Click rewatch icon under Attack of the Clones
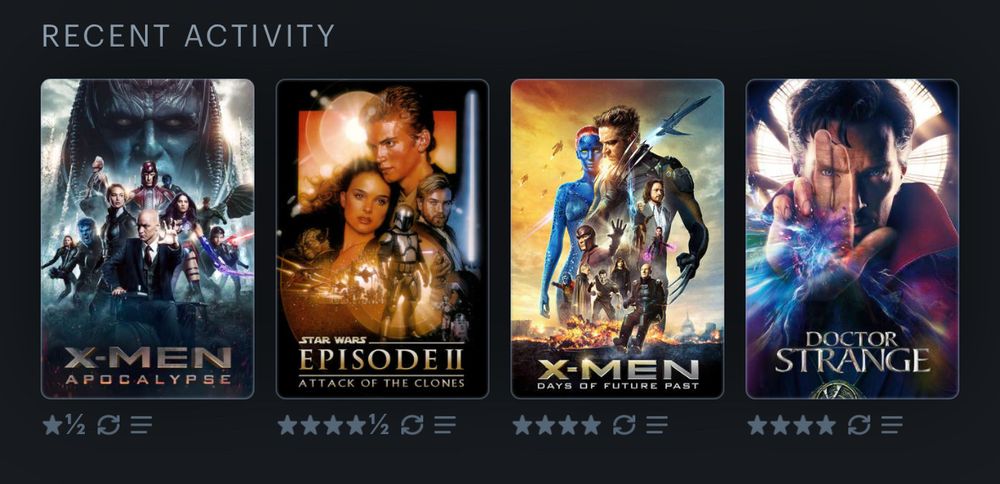The image size is (1000, 484). (412, 425)
